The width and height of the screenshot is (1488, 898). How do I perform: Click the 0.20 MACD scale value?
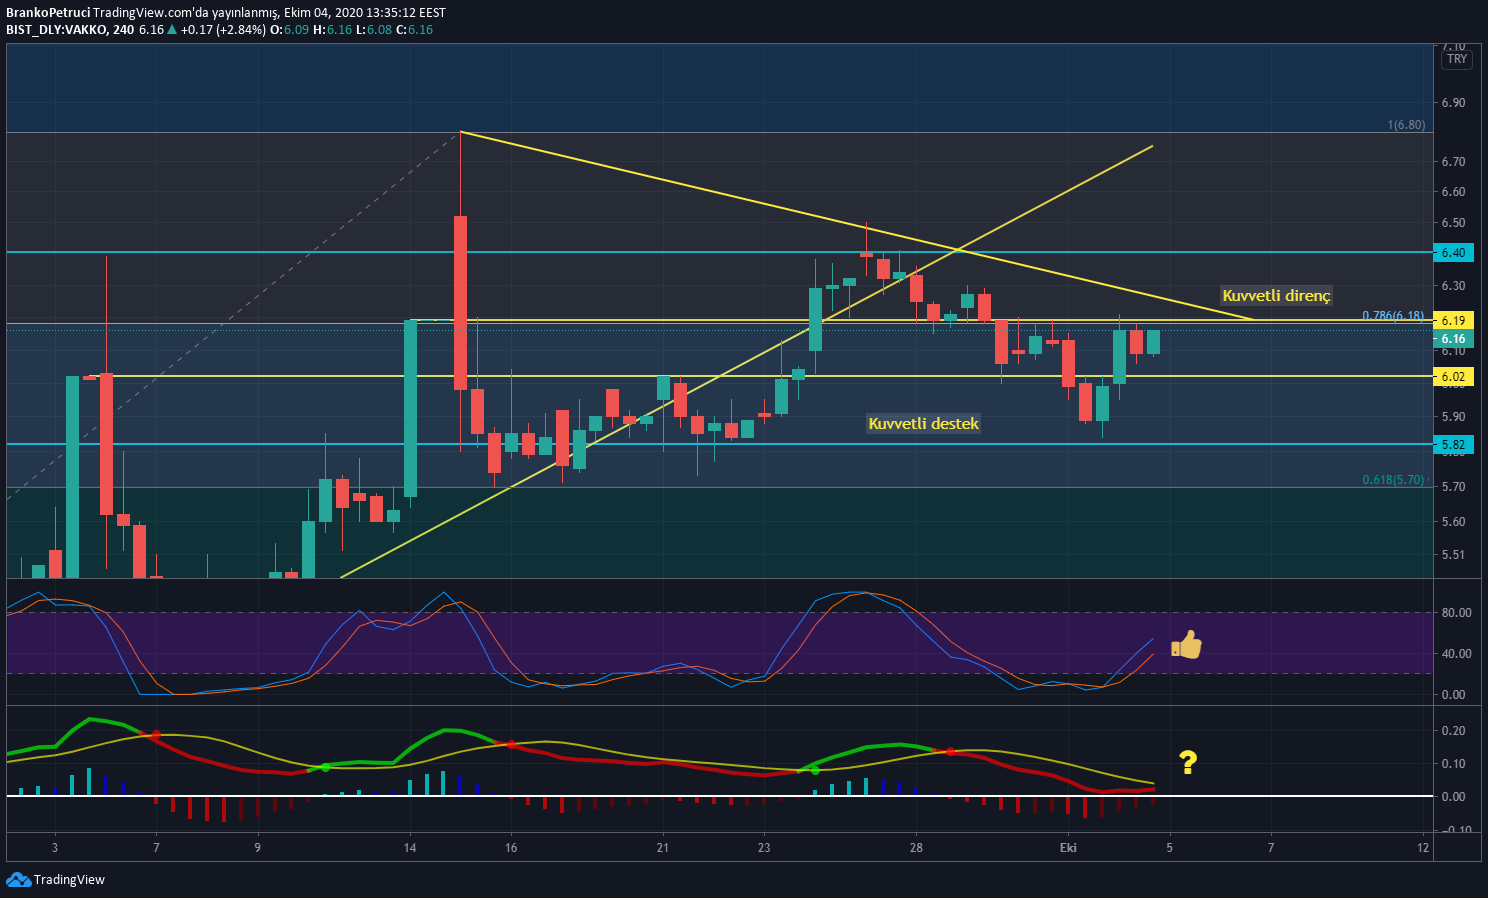pos(1454,731)
